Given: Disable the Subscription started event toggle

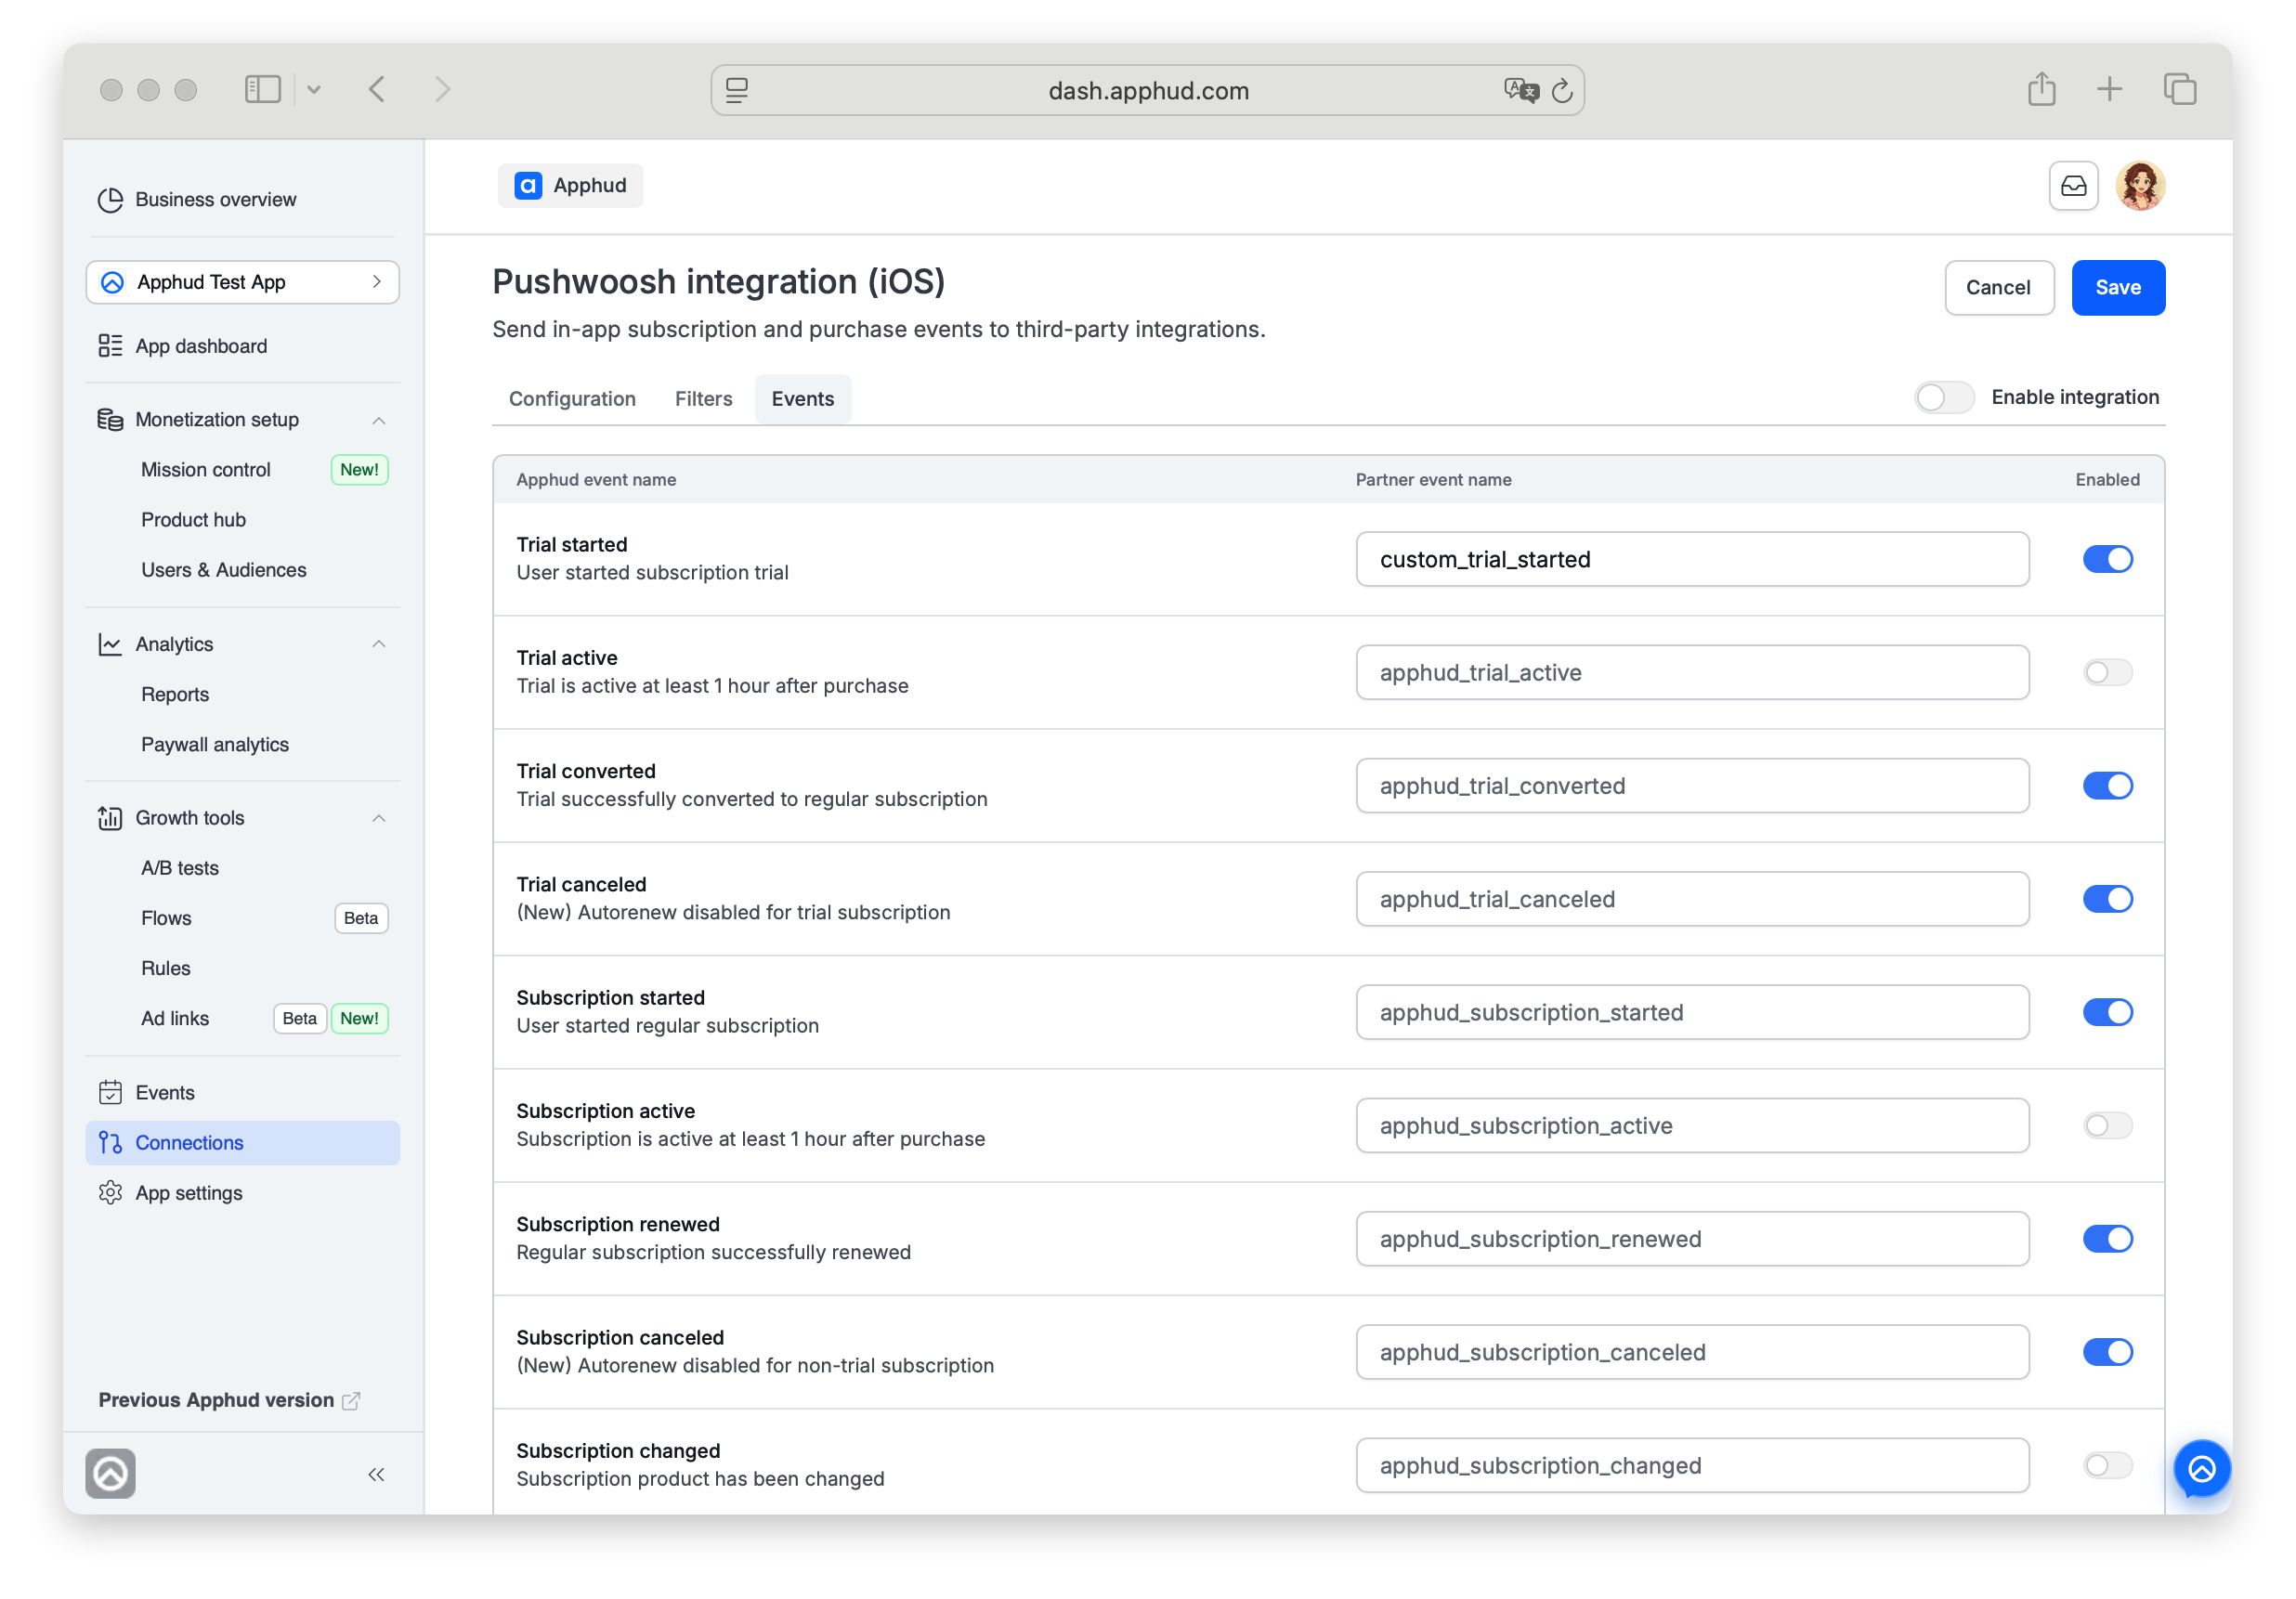Looking at the screenshot, I should (x=2107, y=1012).
